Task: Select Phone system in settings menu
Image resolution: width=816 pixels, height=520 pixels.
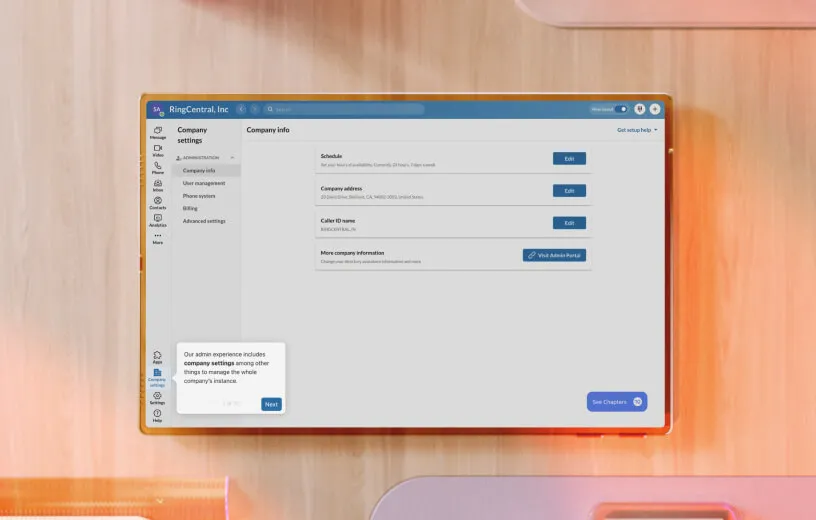Action: coord(199,196)
